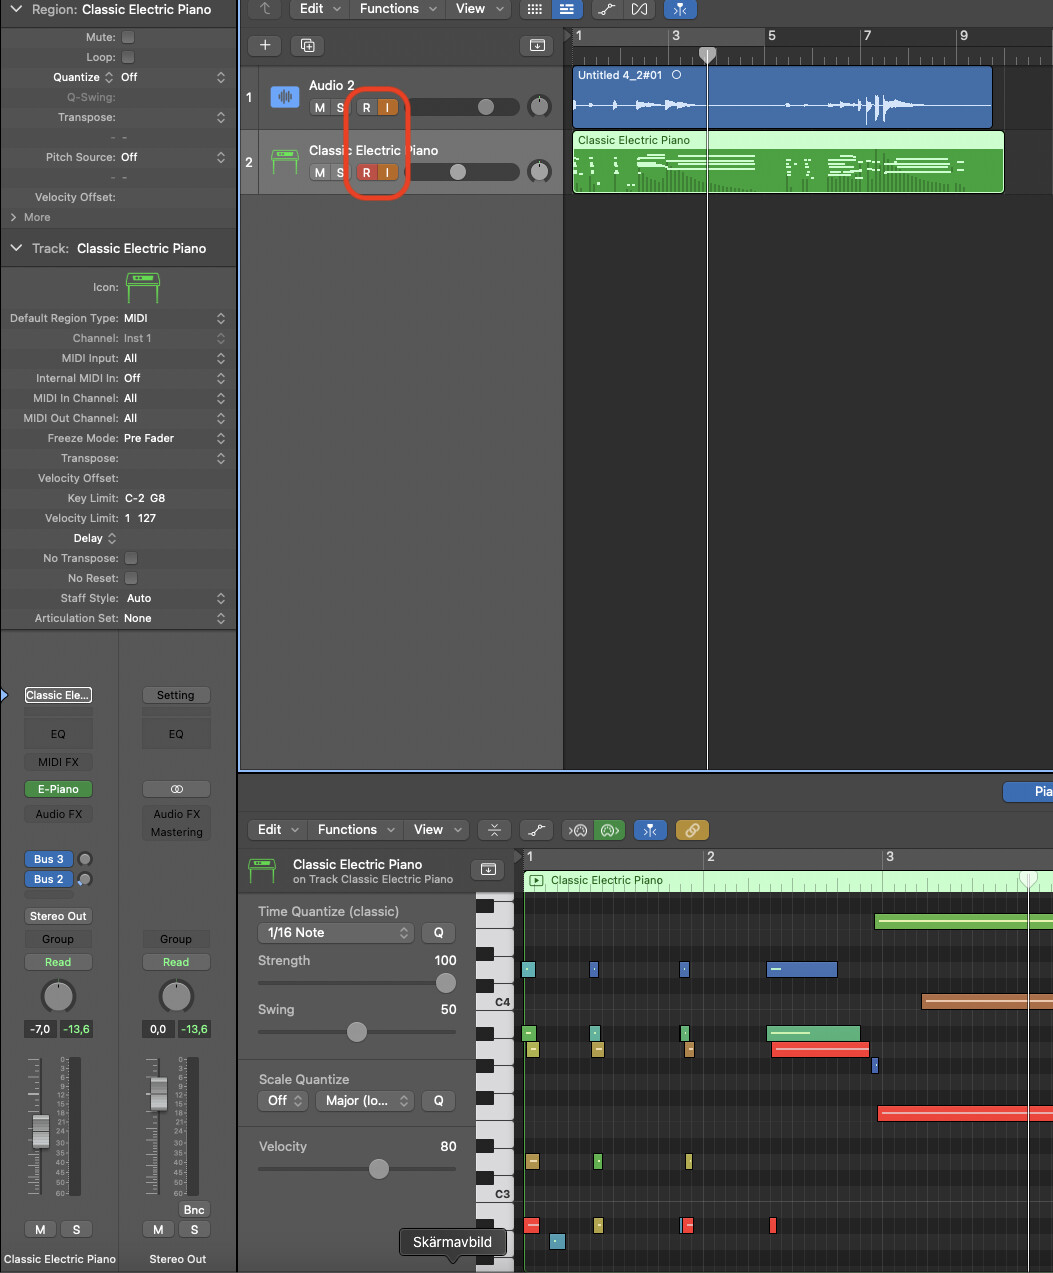Toggle the automation curve icon in tracks toolbar
Screen dimensions: 1053x1273
(605, 9)
